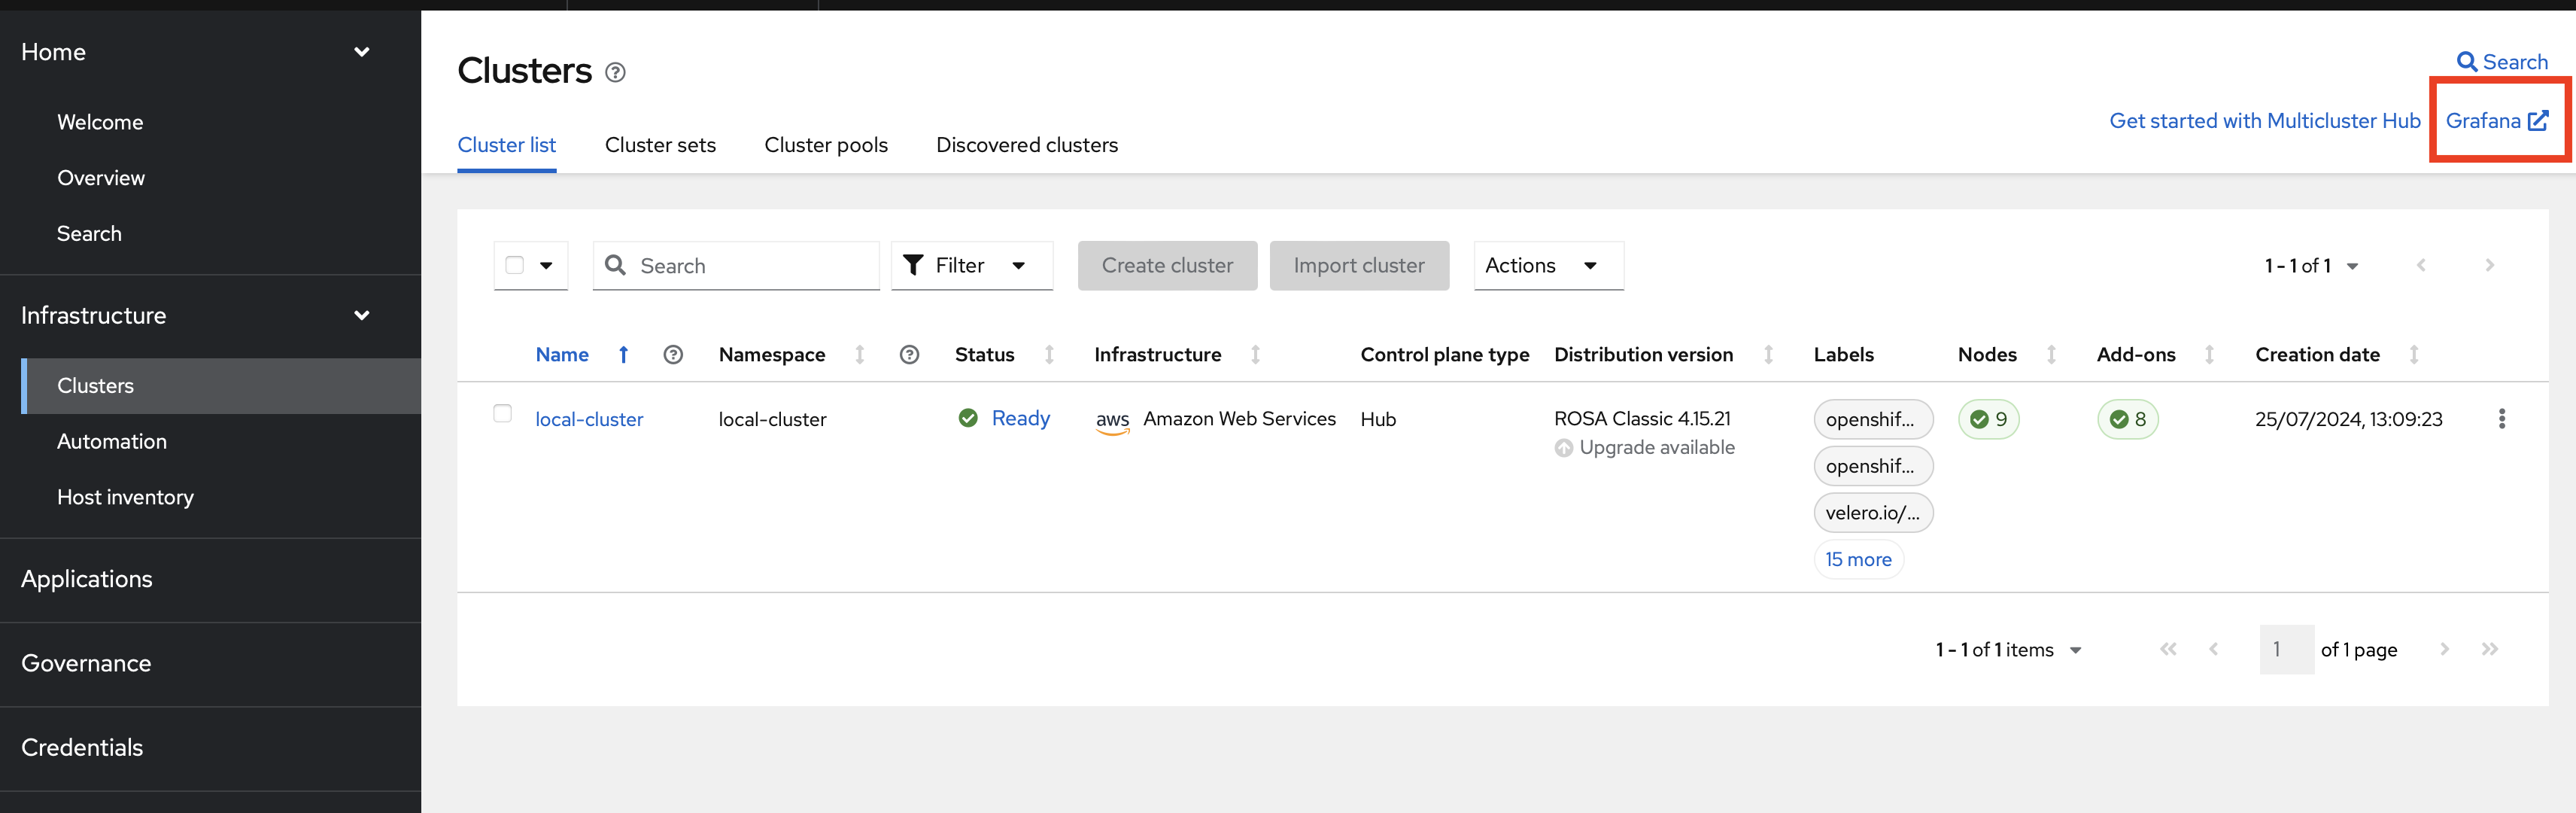Switch to Discovered clusters tab
Image resolution: width=2576 pixels, height=813 pixels.
pyautogui.click(x=1027, y=146)
